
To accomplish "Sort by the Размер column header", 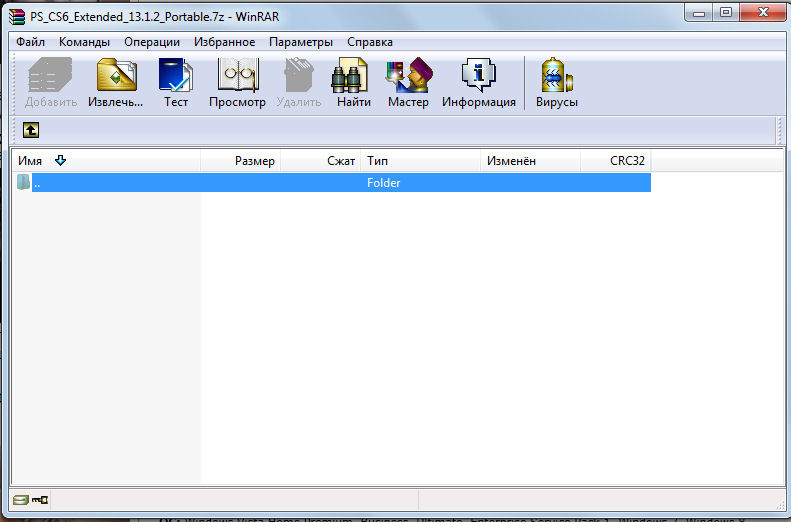I will pos(241,161).
